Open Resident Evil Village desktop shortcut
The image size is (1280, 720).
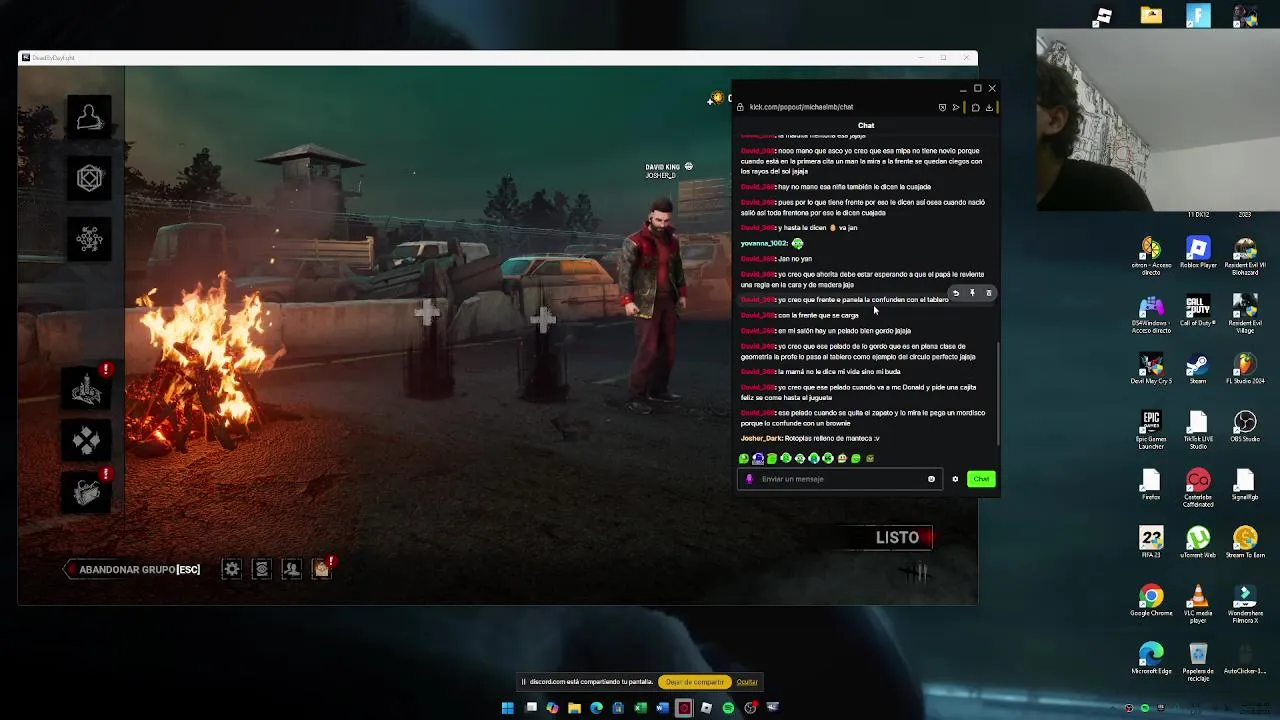click(x=1245, y=313)
